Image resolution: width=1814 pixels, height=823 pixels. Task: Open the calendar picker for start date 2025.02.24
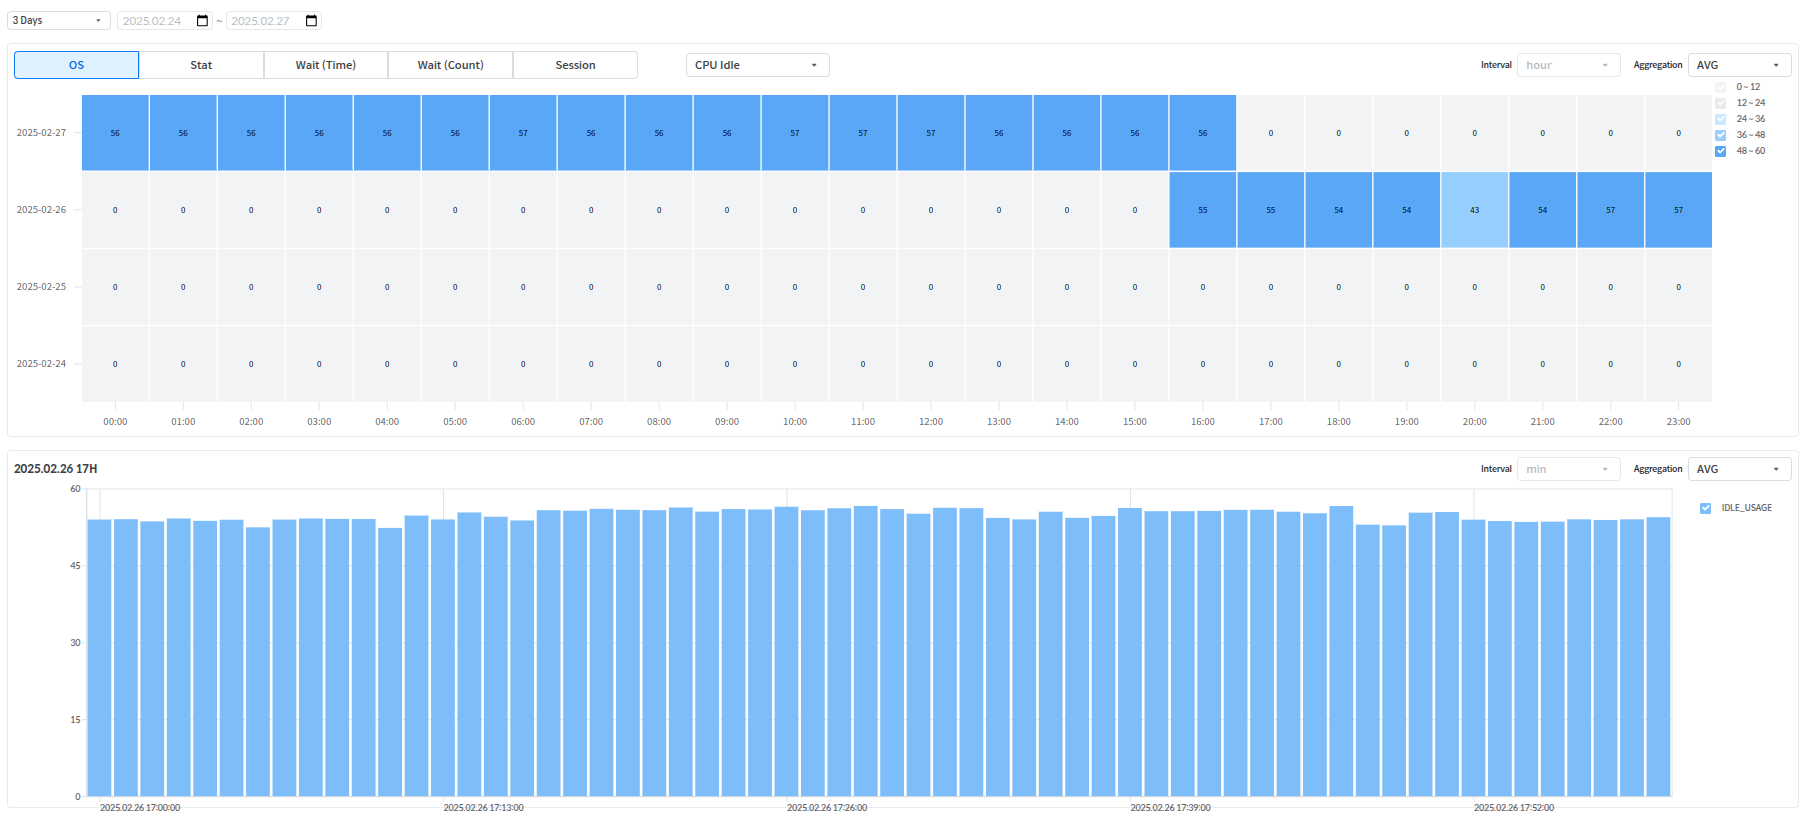203,21
